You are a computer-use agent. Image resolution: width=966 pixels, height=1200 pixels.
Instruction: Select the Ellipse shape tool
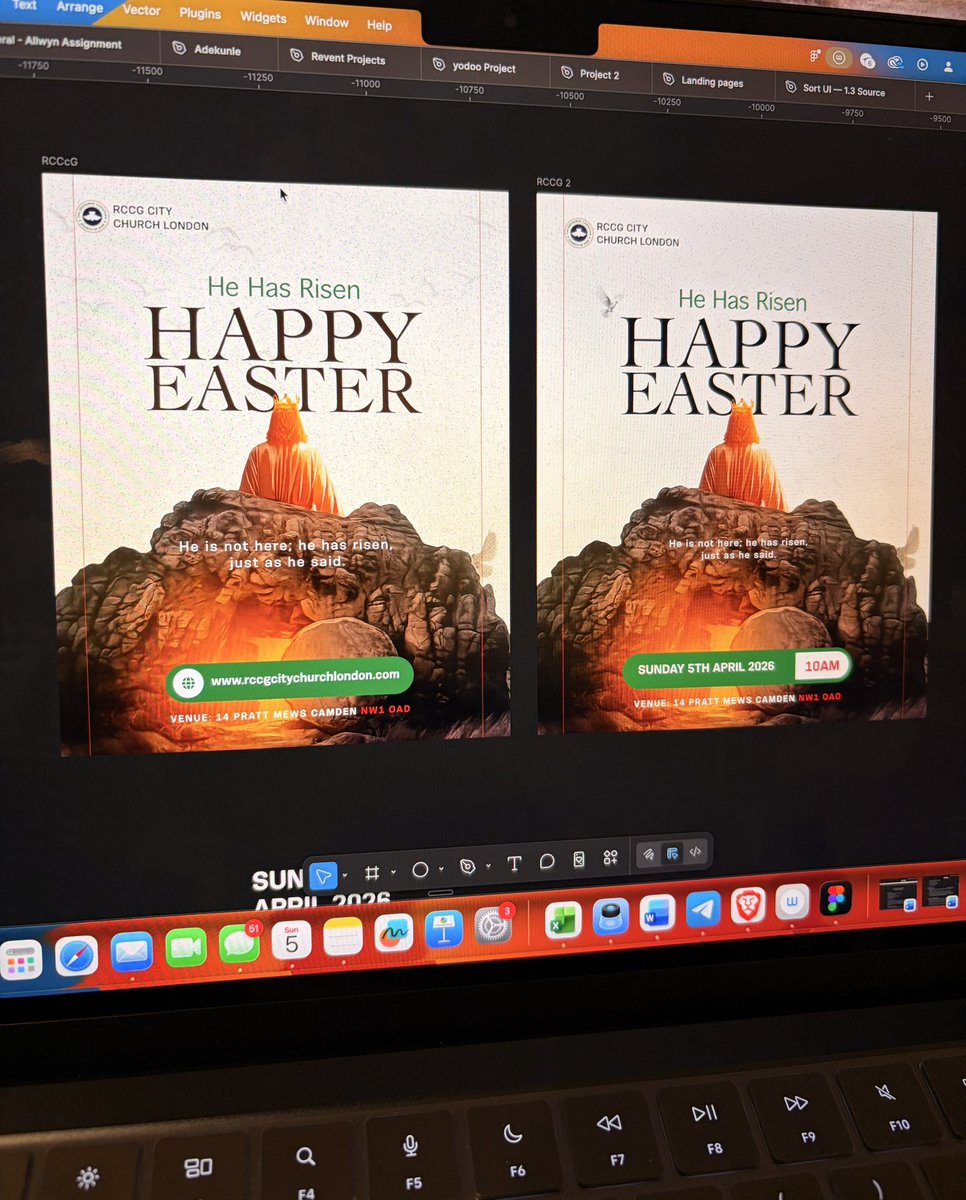420,870
